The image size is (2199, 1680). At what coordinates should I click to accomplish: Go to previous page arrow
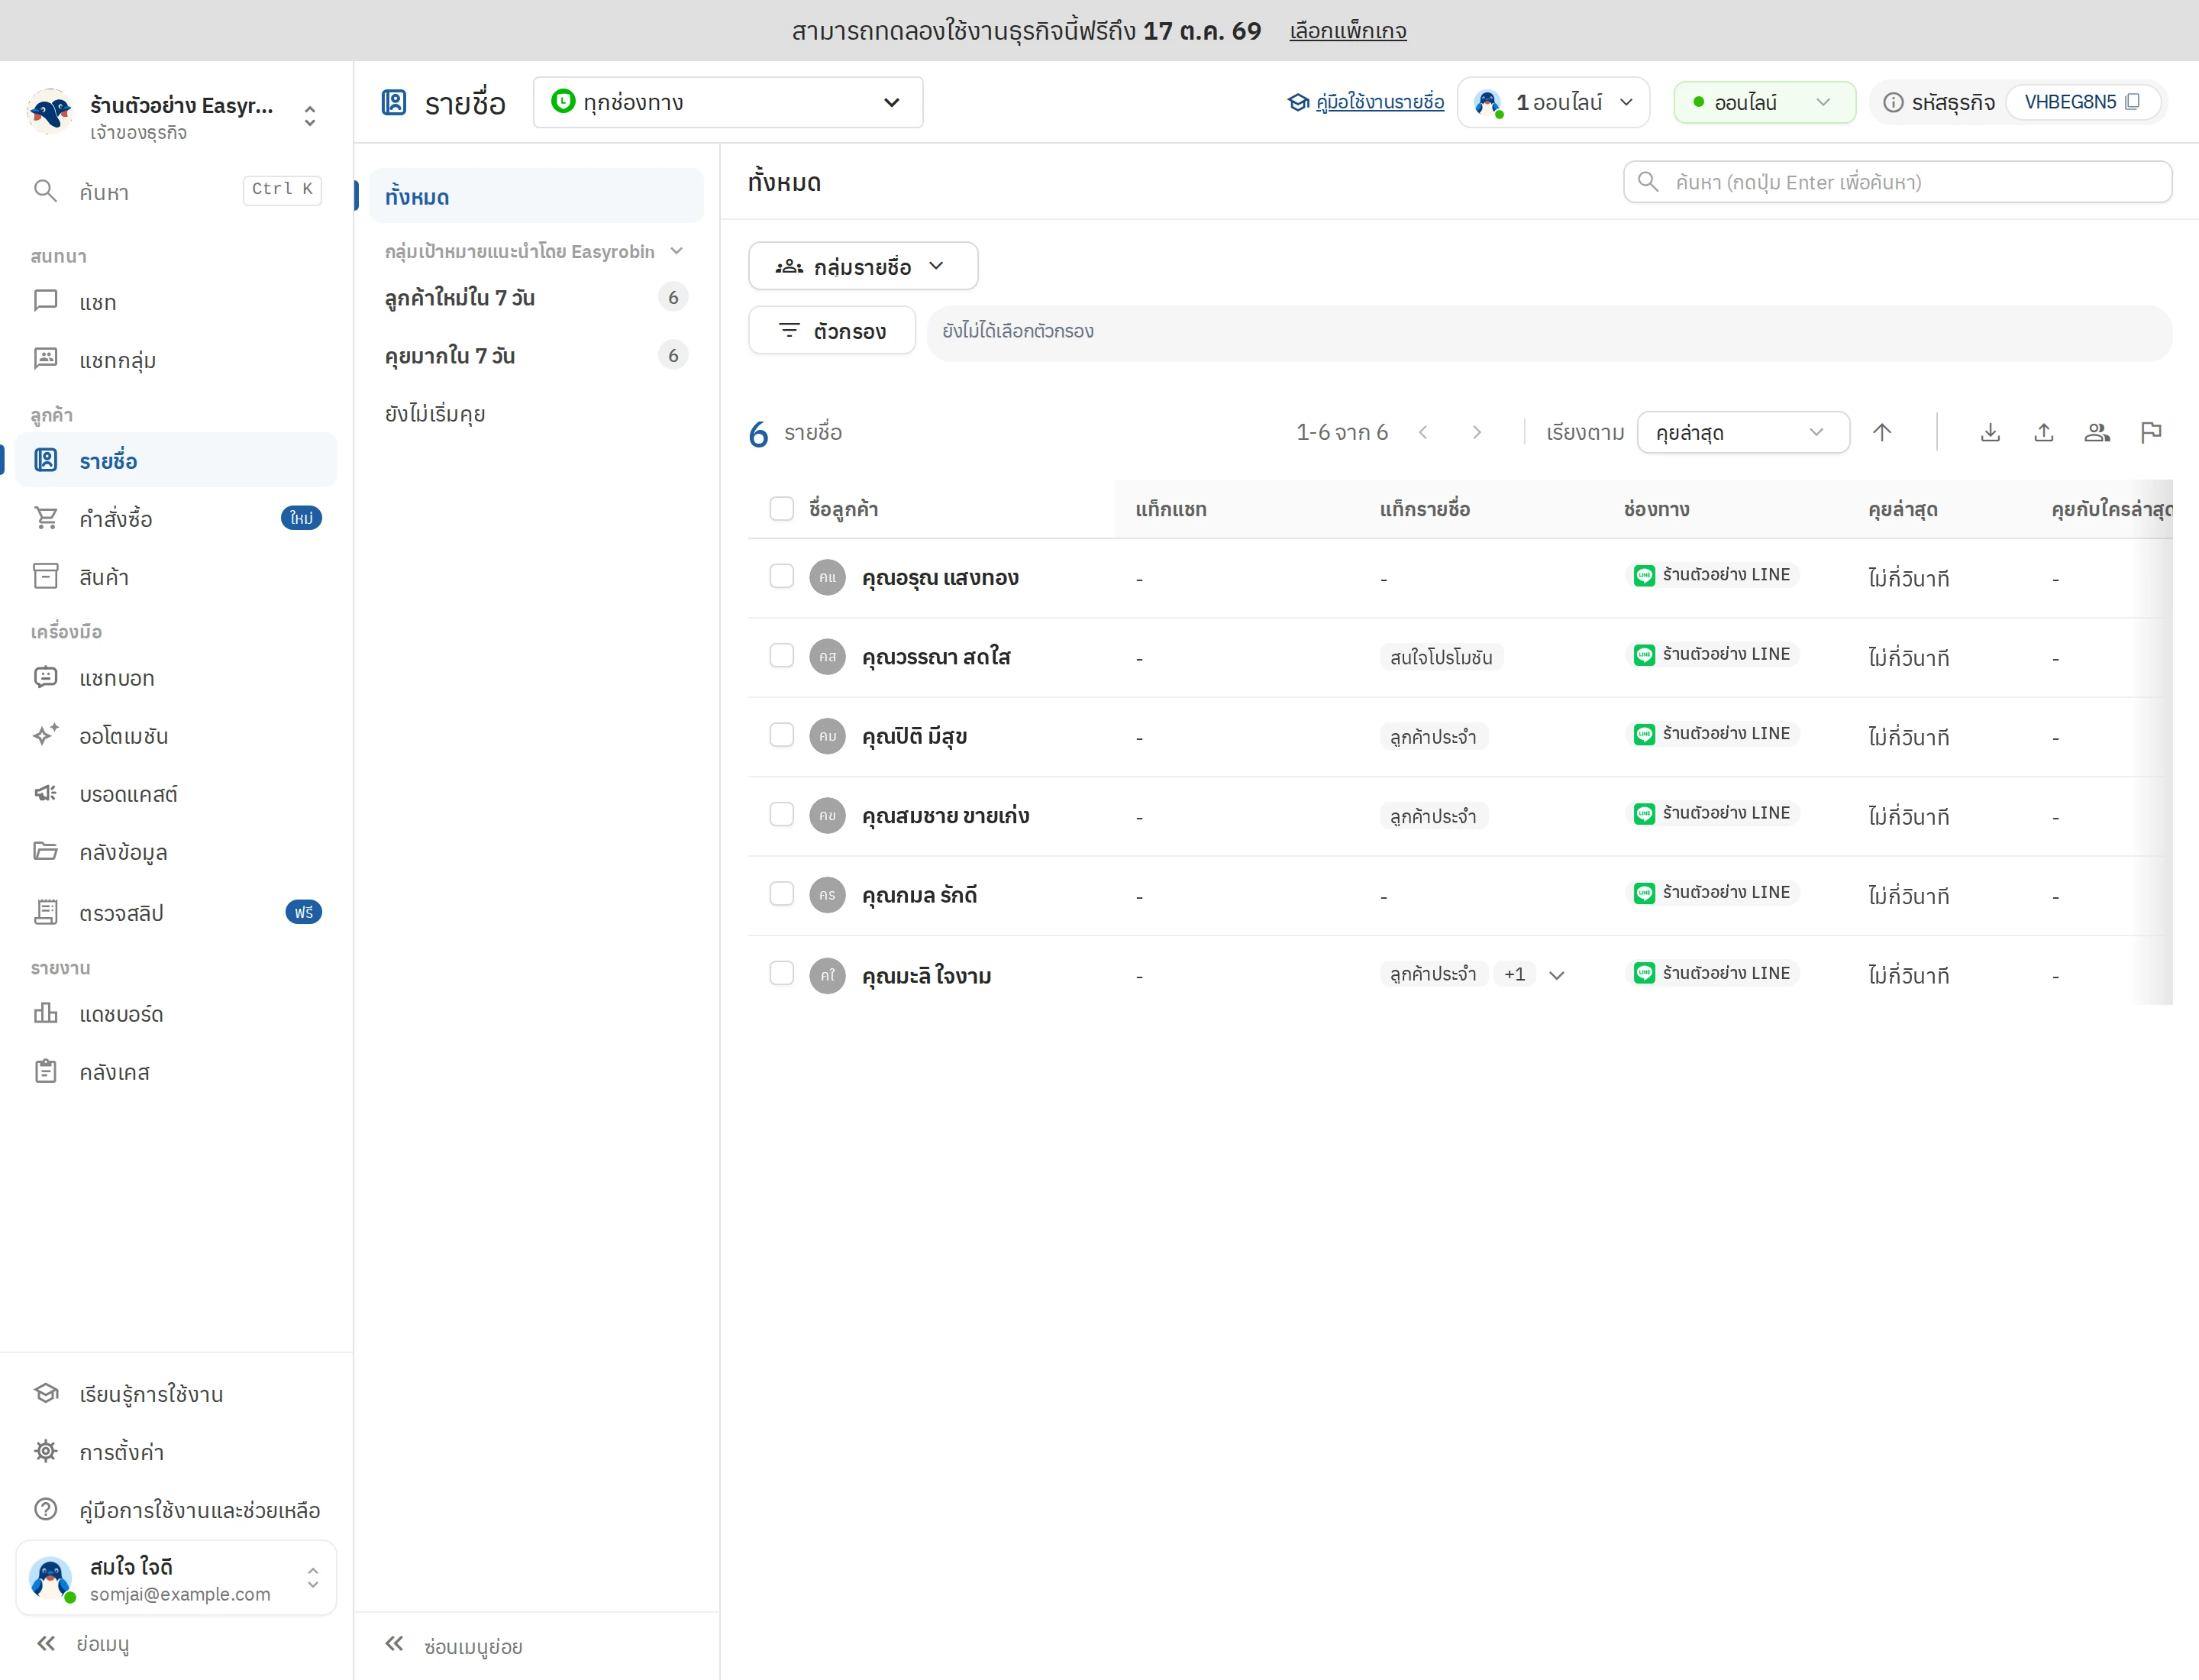1423,432
